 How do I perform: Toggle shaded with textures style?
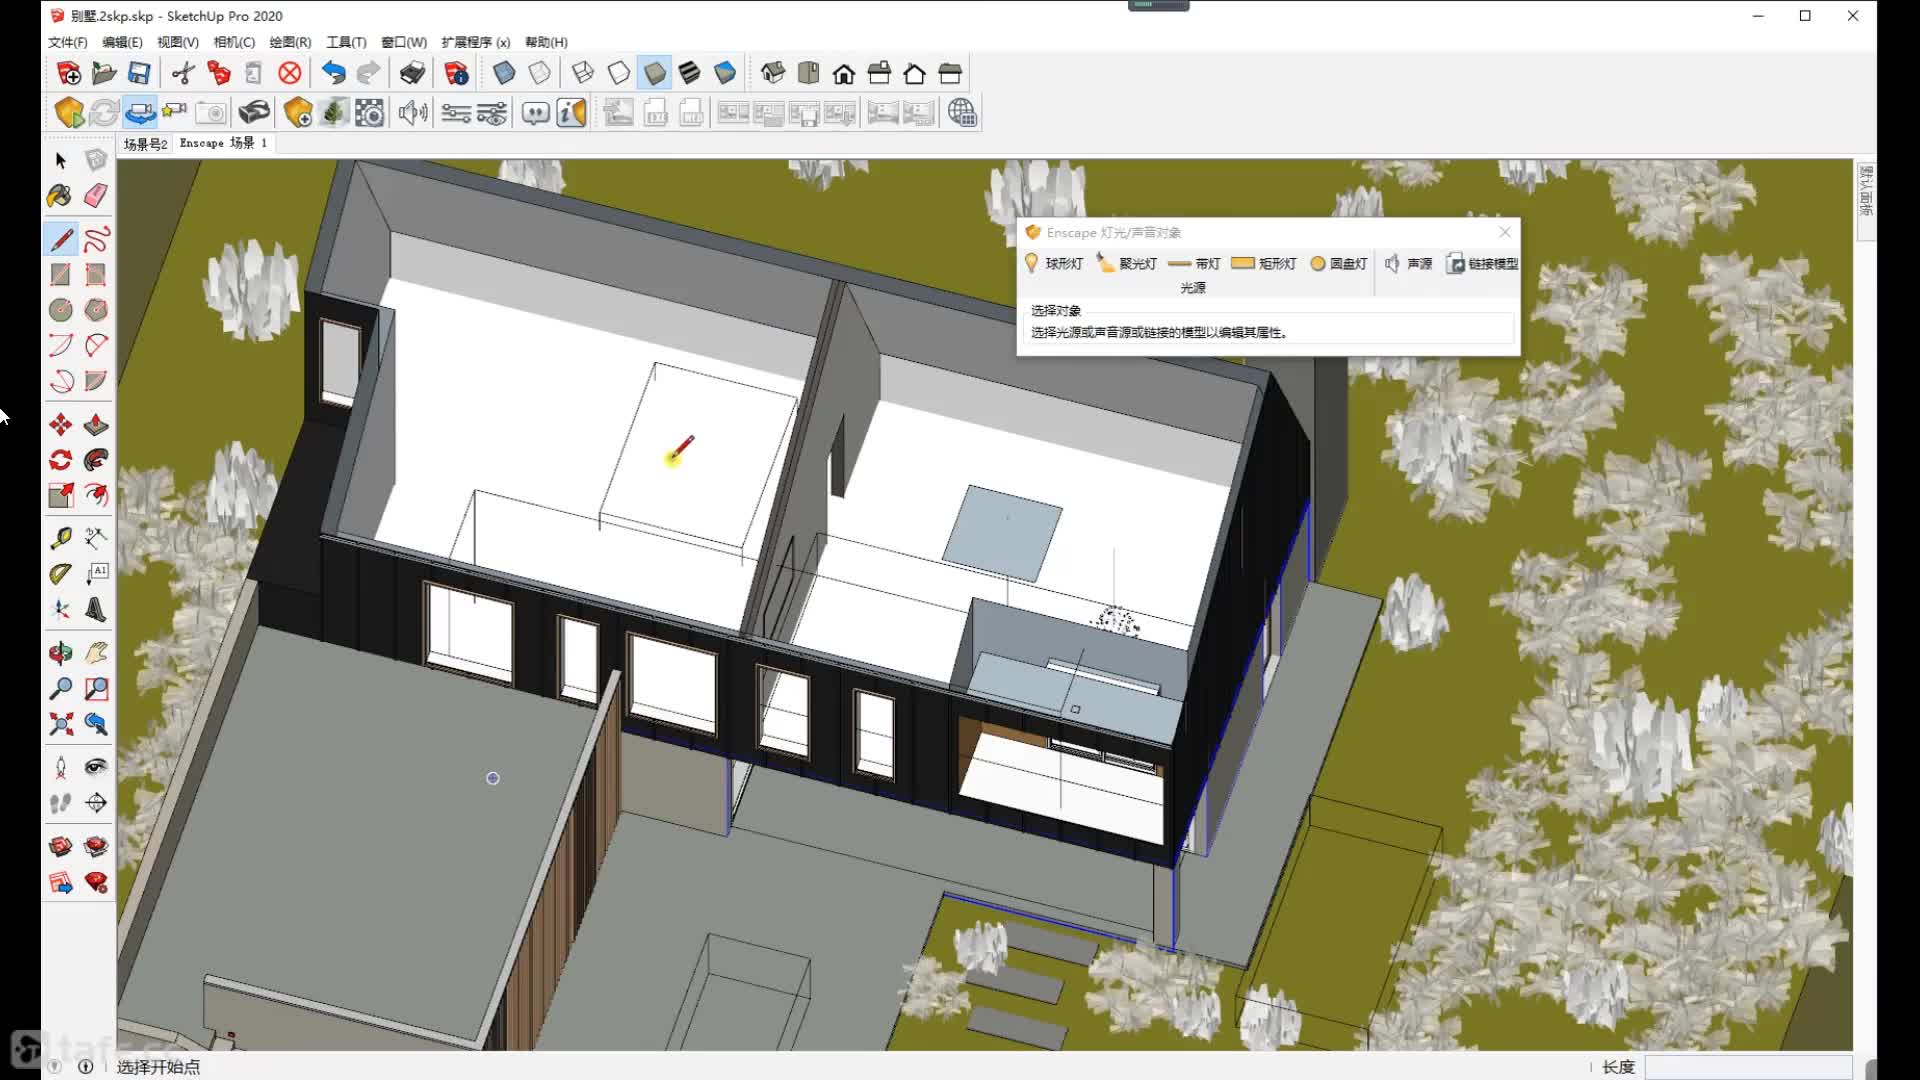(689, 73)
